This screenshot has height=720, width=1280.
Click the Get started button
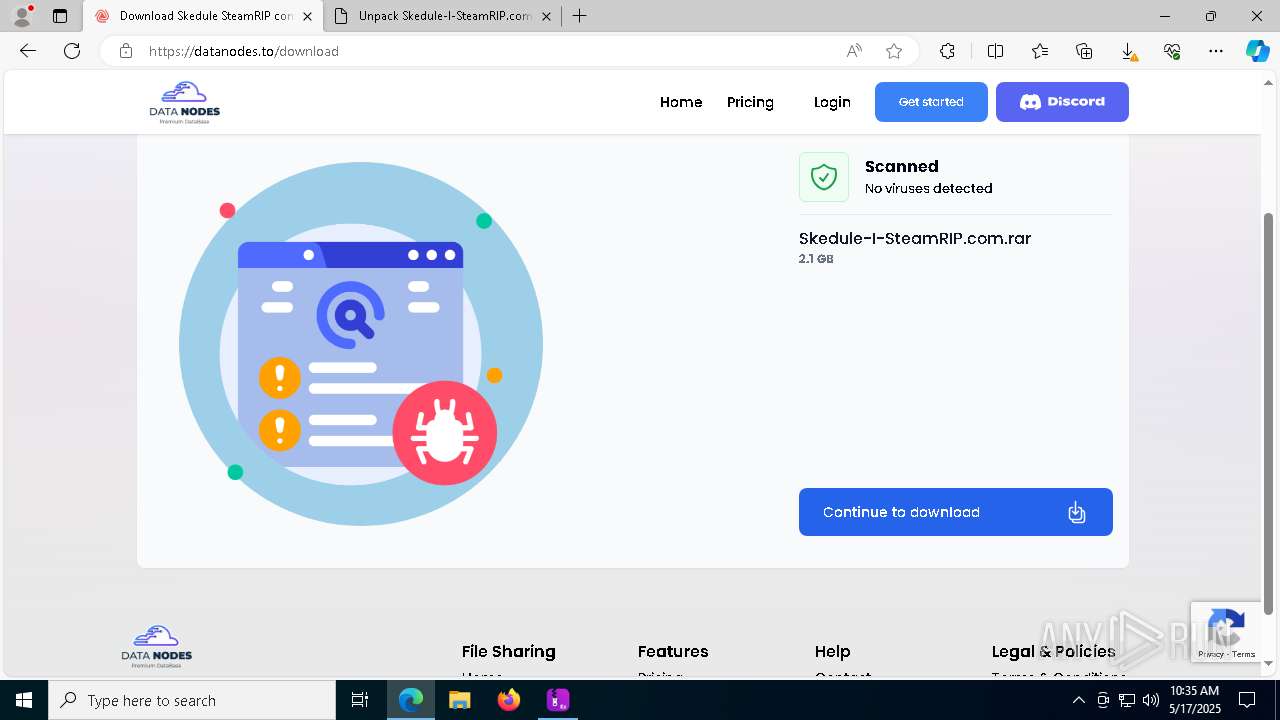pos(931,102)
